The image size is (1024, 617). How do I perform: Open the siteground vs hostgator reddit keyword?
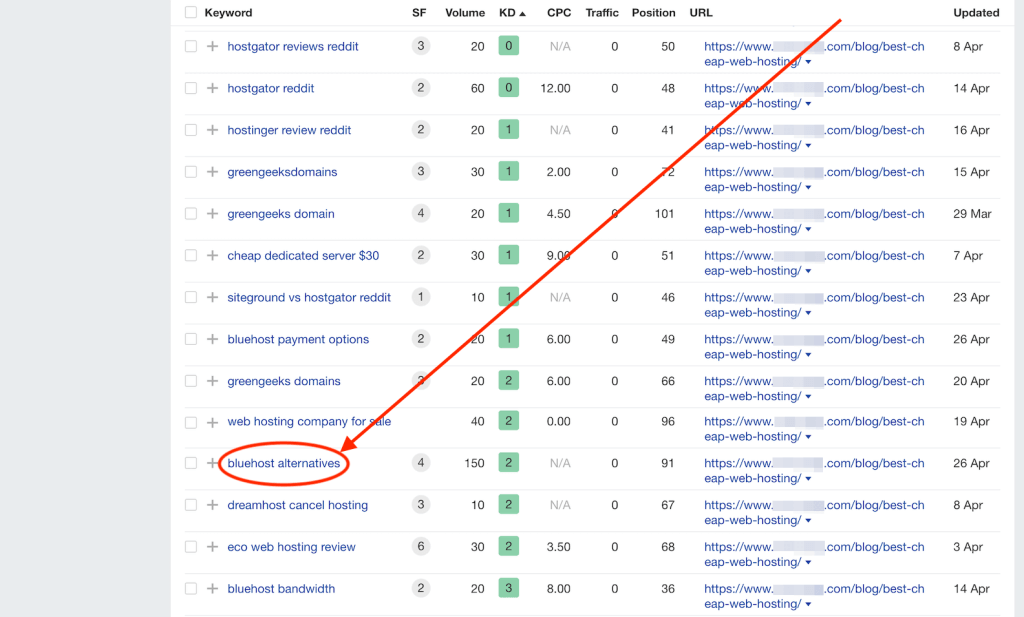(309, 297)
